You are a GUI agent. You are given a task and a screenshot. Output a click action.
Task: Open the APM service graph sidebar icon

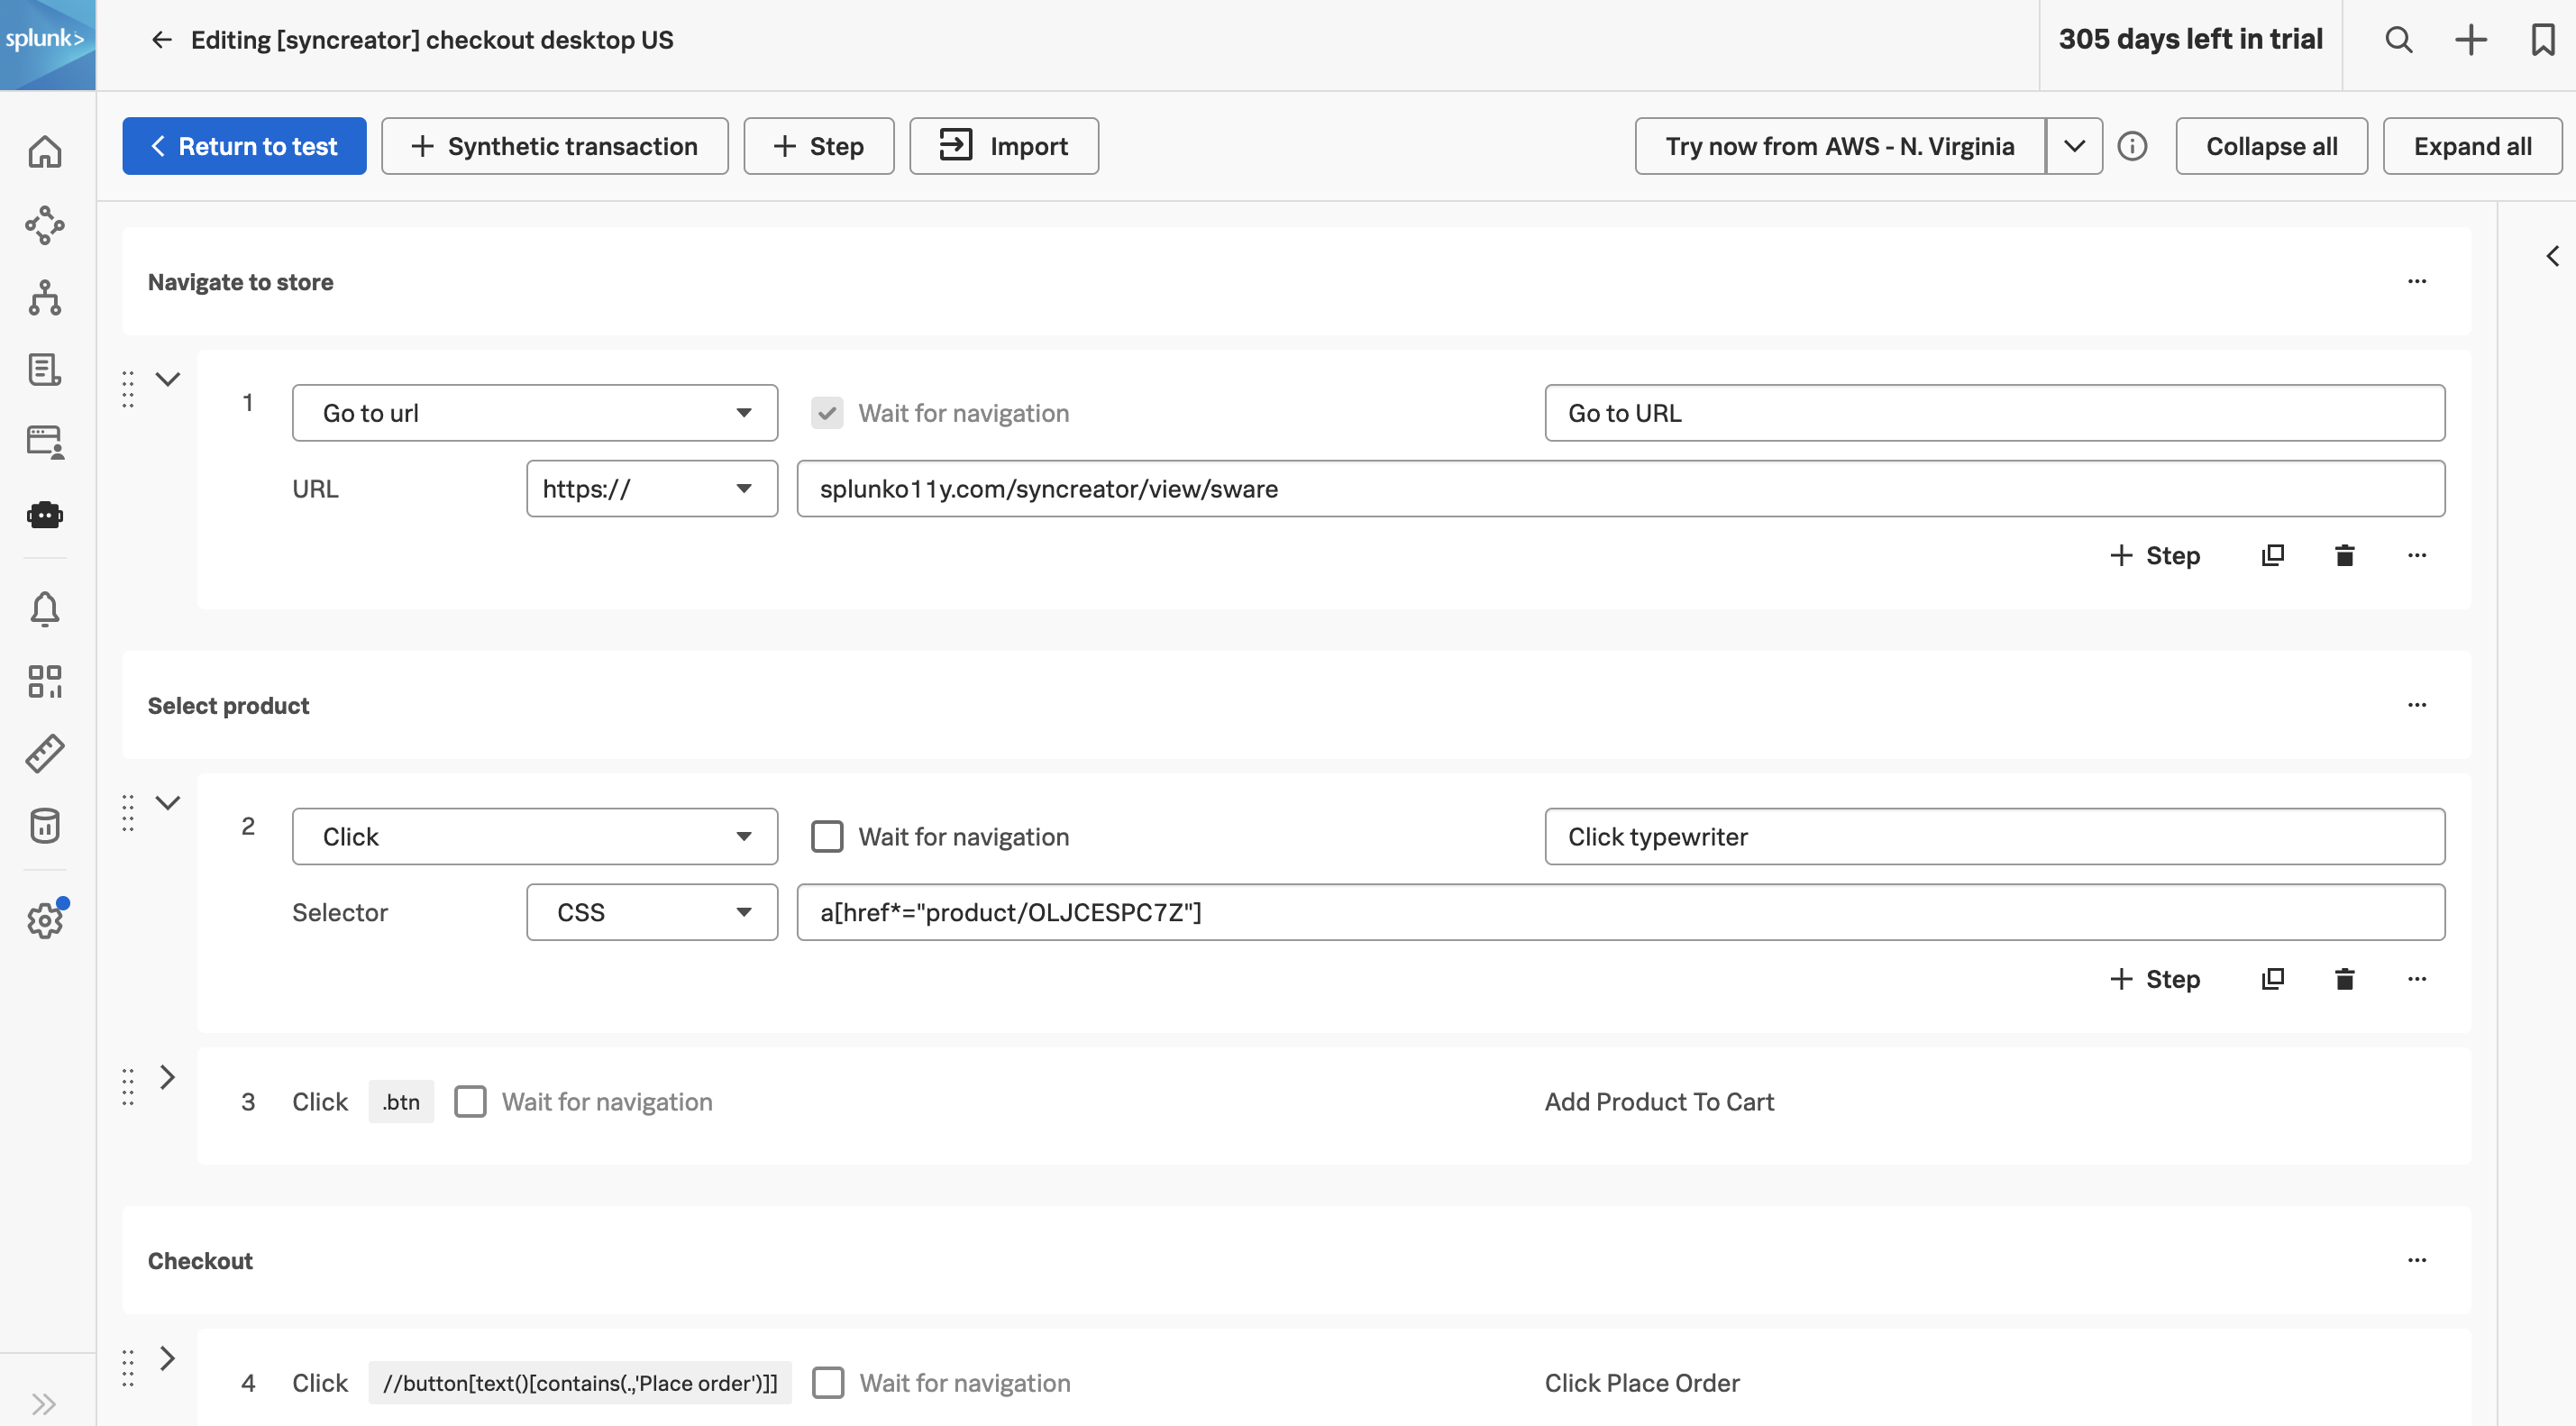pyautogui.click(x=45, y=225)
